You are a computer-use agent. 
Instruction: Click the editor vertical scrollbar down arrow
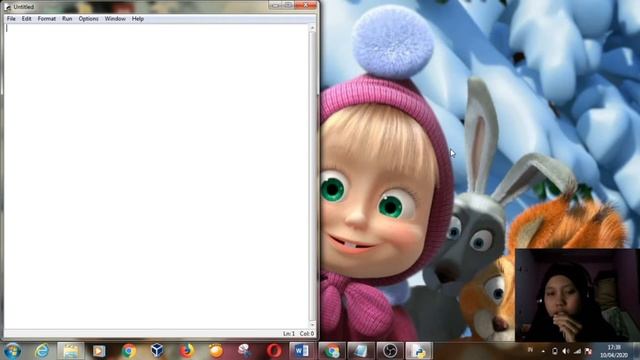[312, 325]
